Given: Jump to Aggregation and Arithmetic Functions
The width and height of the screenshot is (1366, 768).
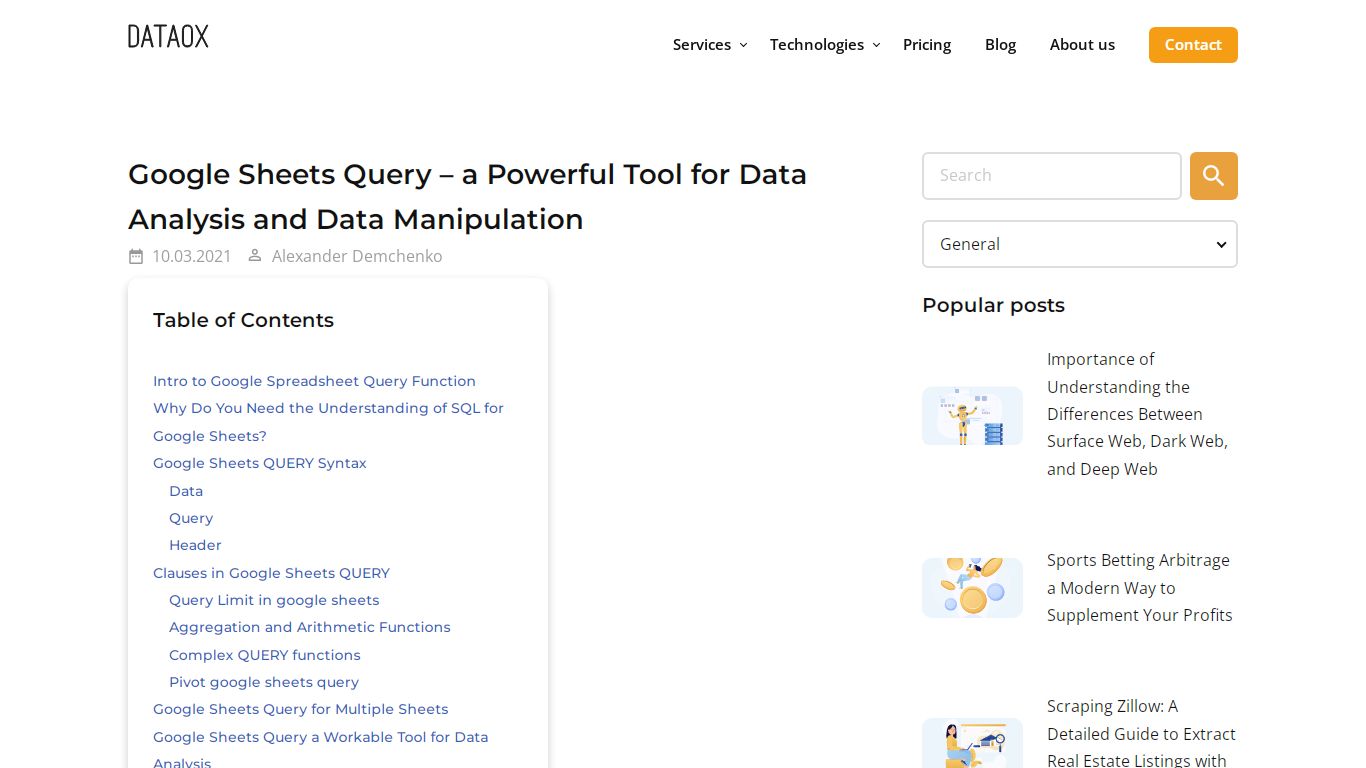Looking at the screenshot, I should (x=310, y=627).
